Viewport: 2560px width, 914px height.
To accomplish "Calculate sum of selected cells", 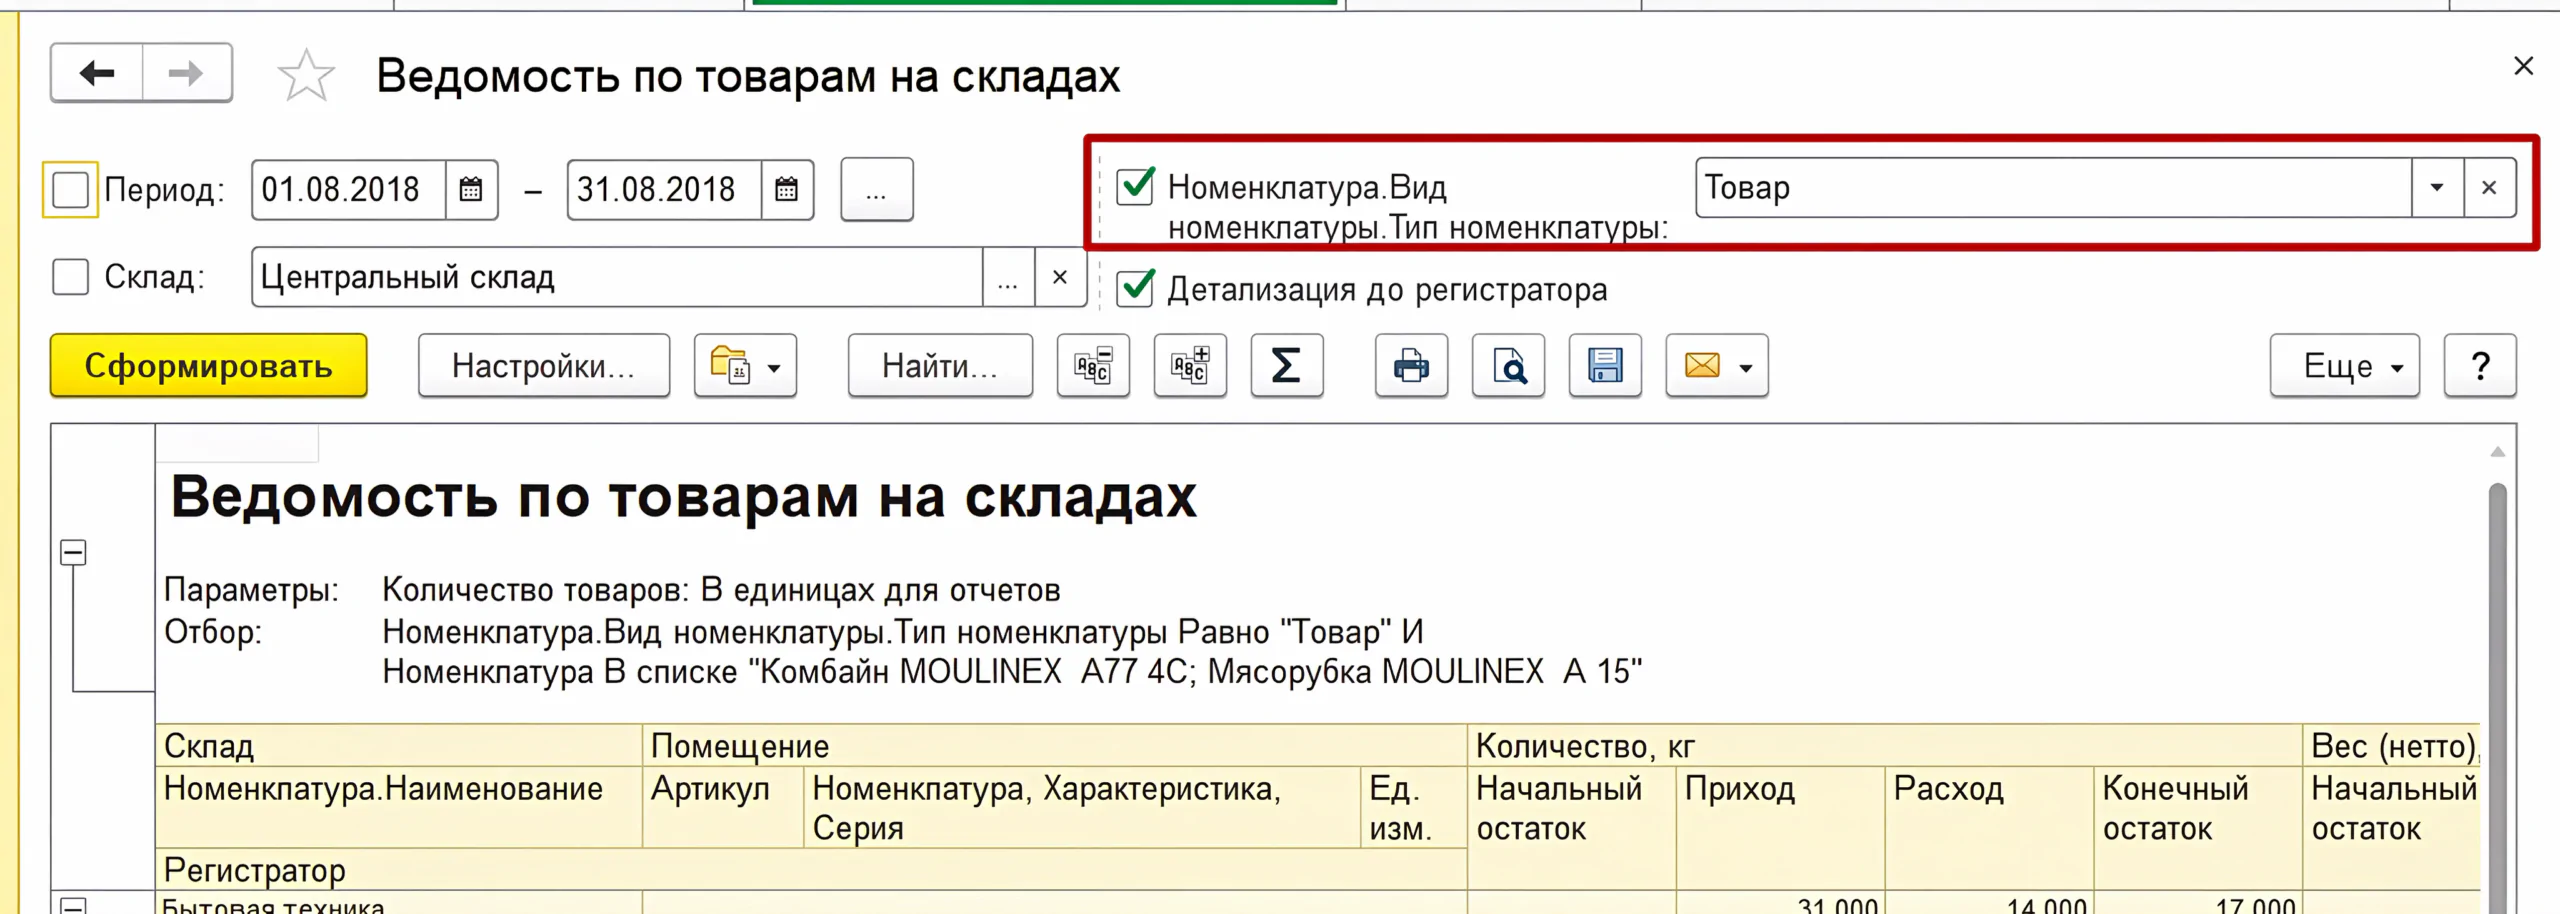I will point(1287,366).
